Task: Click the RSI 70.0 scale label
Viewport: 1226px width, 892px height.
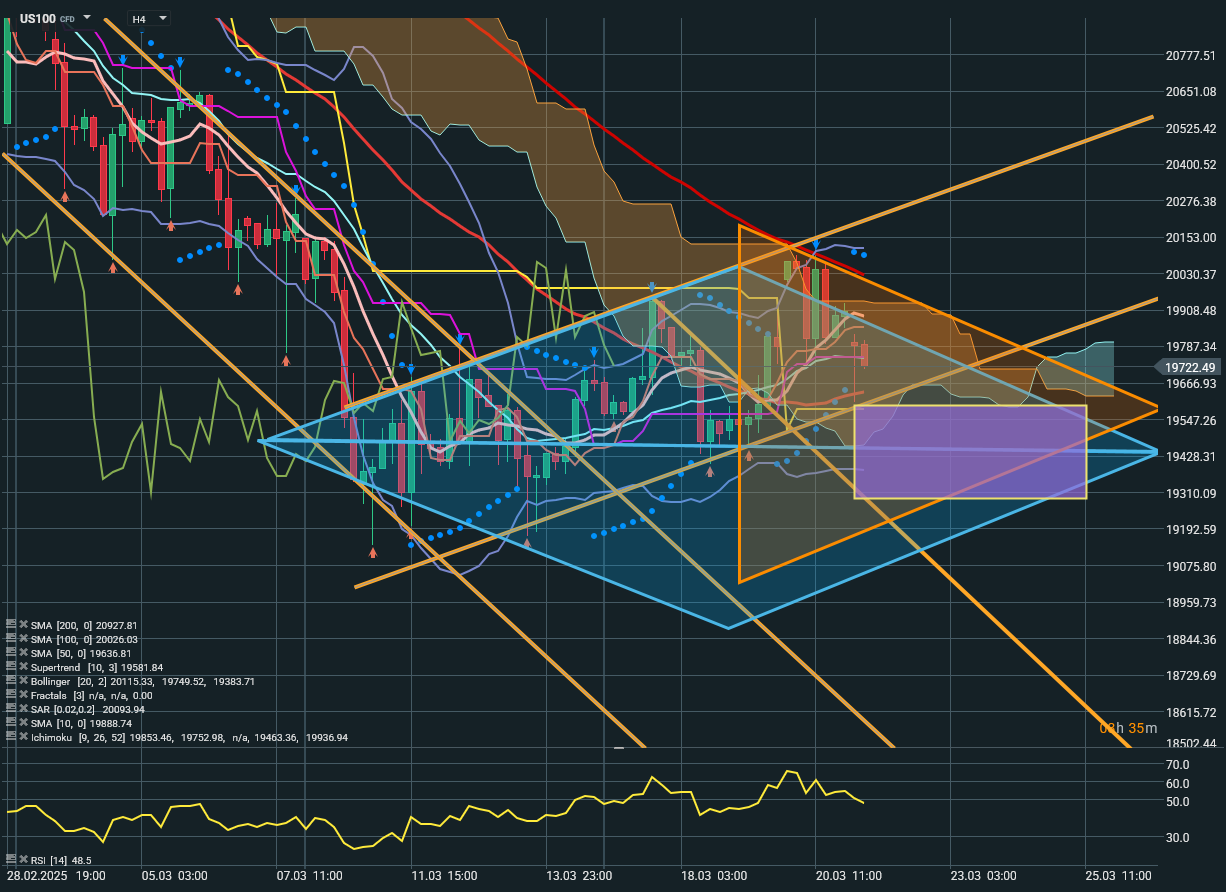Action: tap(1178, 764)
